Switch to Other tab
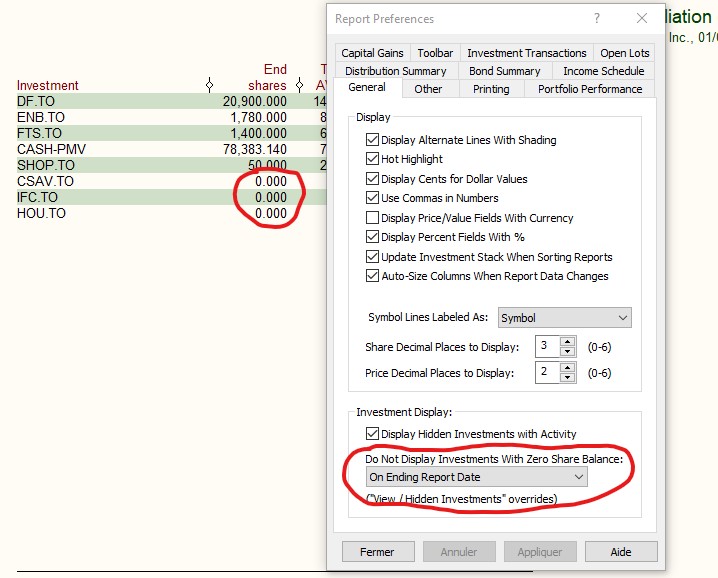718x578 pixels. click(428, 89)
